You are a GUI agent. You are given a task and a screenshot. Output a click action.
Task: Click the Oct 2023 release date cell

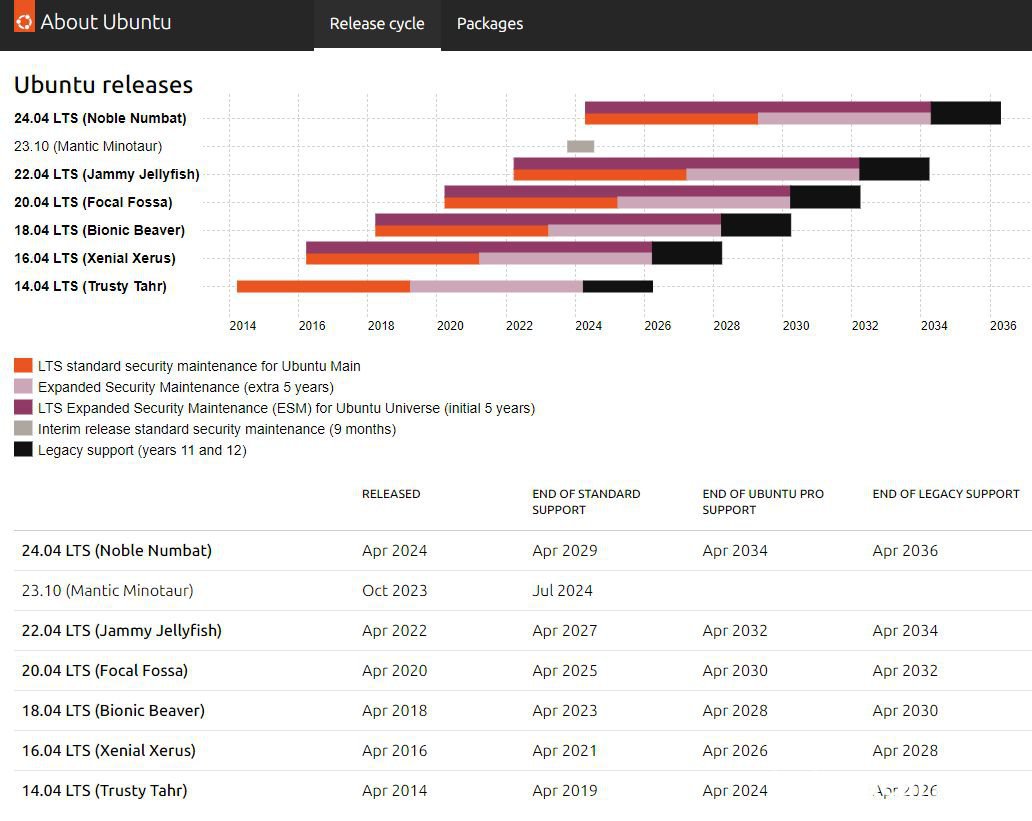click(394, 591)
